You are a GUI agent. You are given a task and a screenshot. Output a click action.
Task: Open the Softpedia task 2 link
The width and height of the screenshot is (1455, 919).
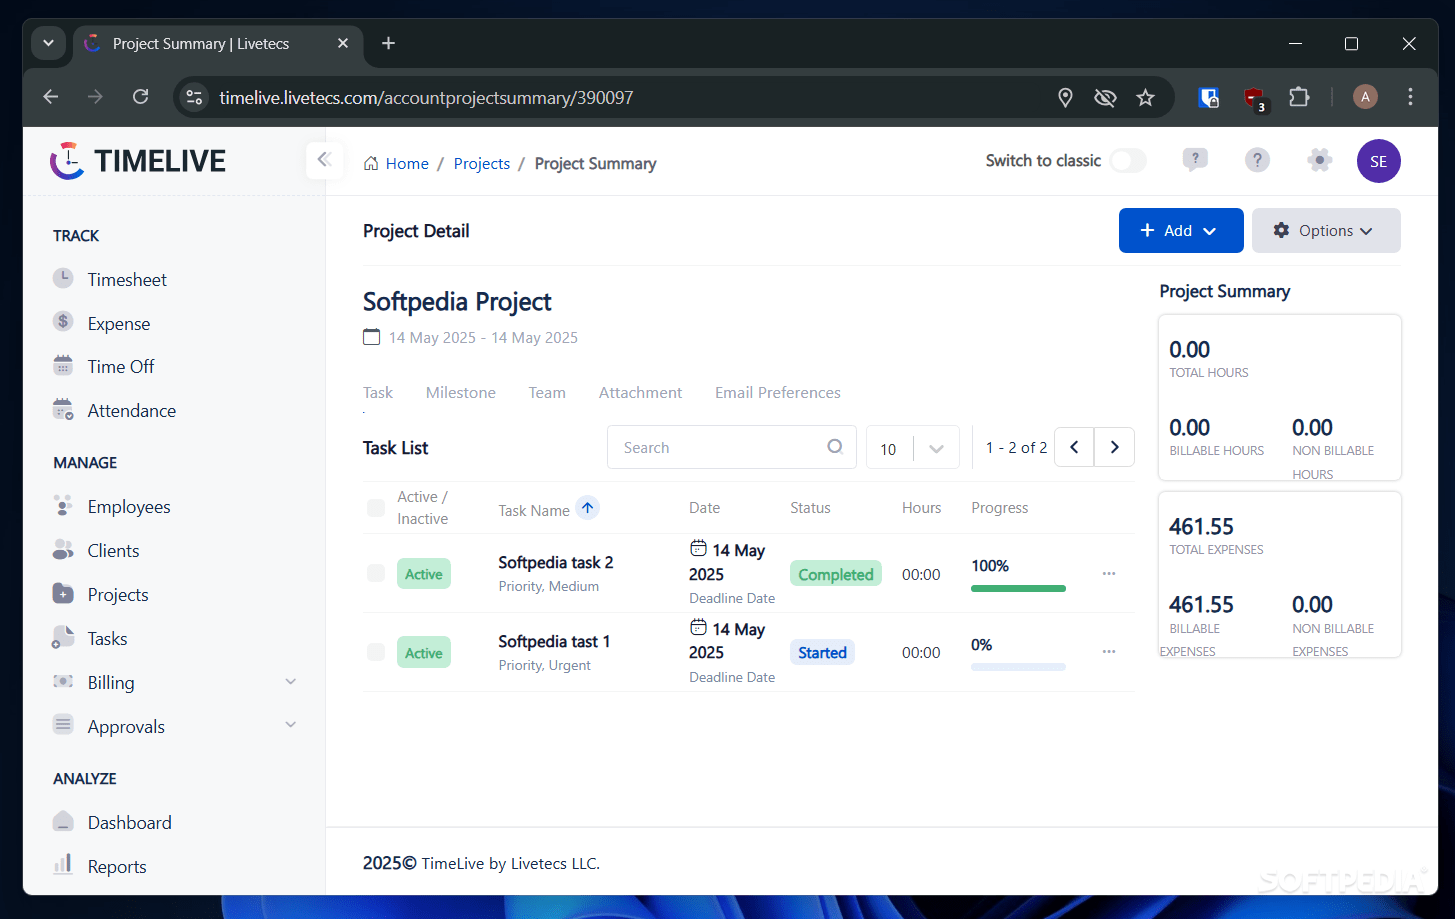(556, 562)
